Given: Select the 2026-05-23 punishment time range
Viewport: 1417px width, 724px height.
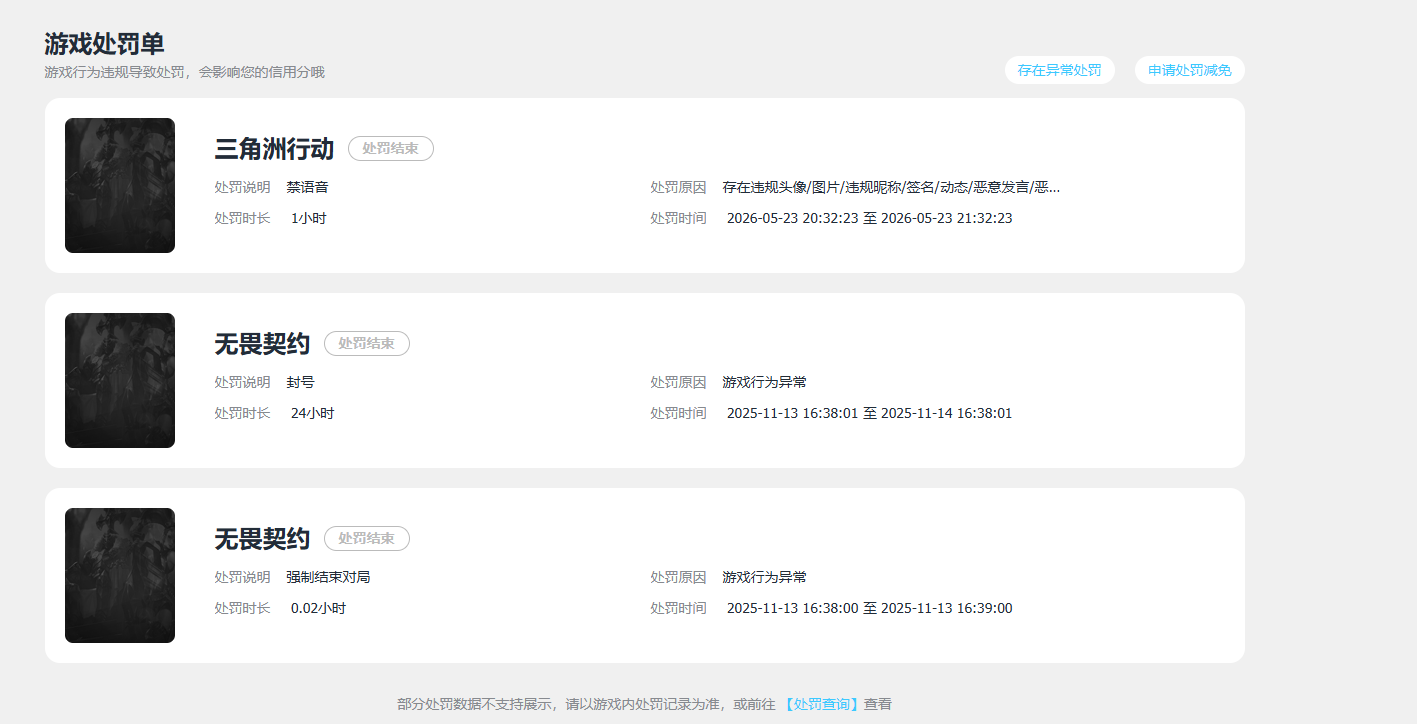Looking at the screenshot, I should click(869, 218).
